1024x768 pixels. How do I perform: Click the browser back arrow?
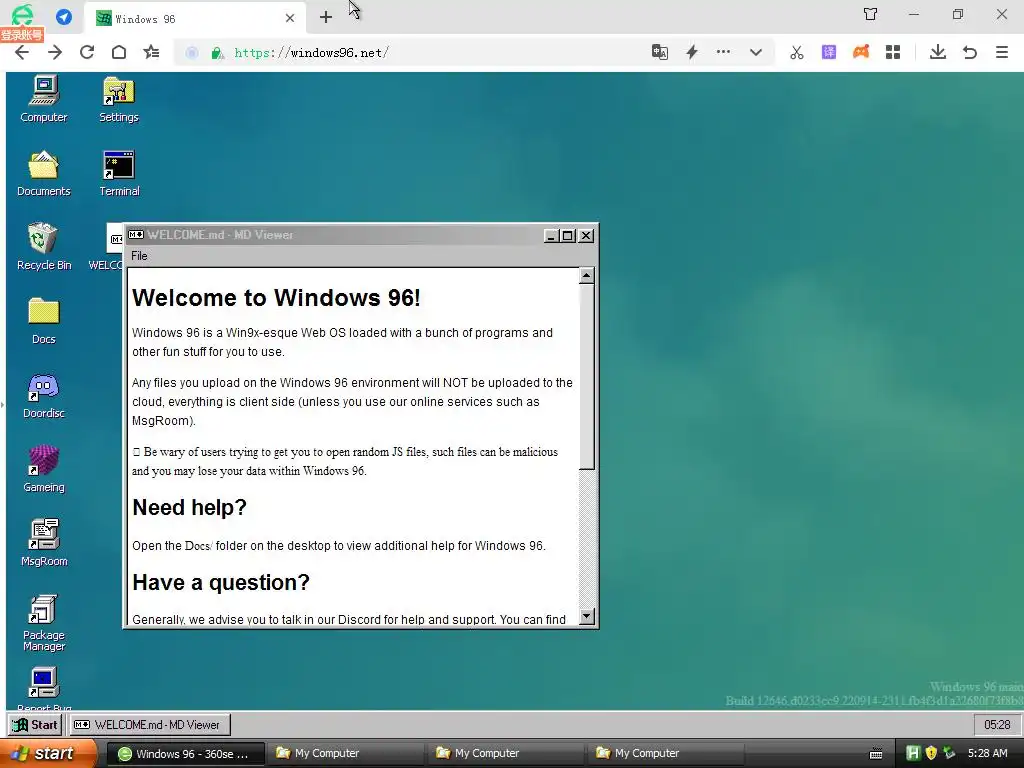pyautogui.click(x=22, y=52)
